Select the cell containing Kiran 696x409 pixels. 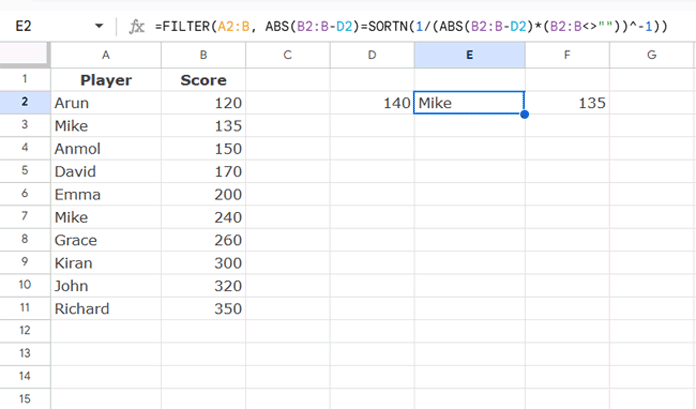pos(106,263)
